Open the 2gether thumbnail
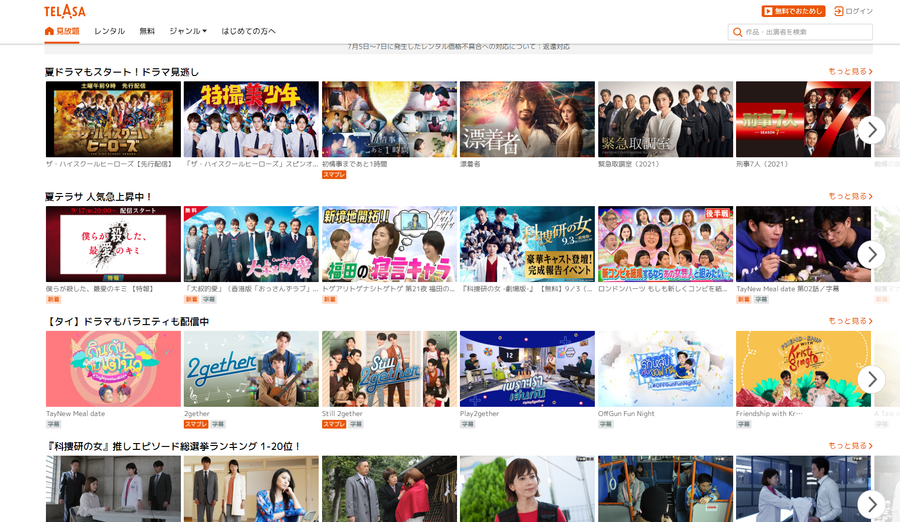The width and height of the screenshot is (900, 522). click(x=251, y=369)
